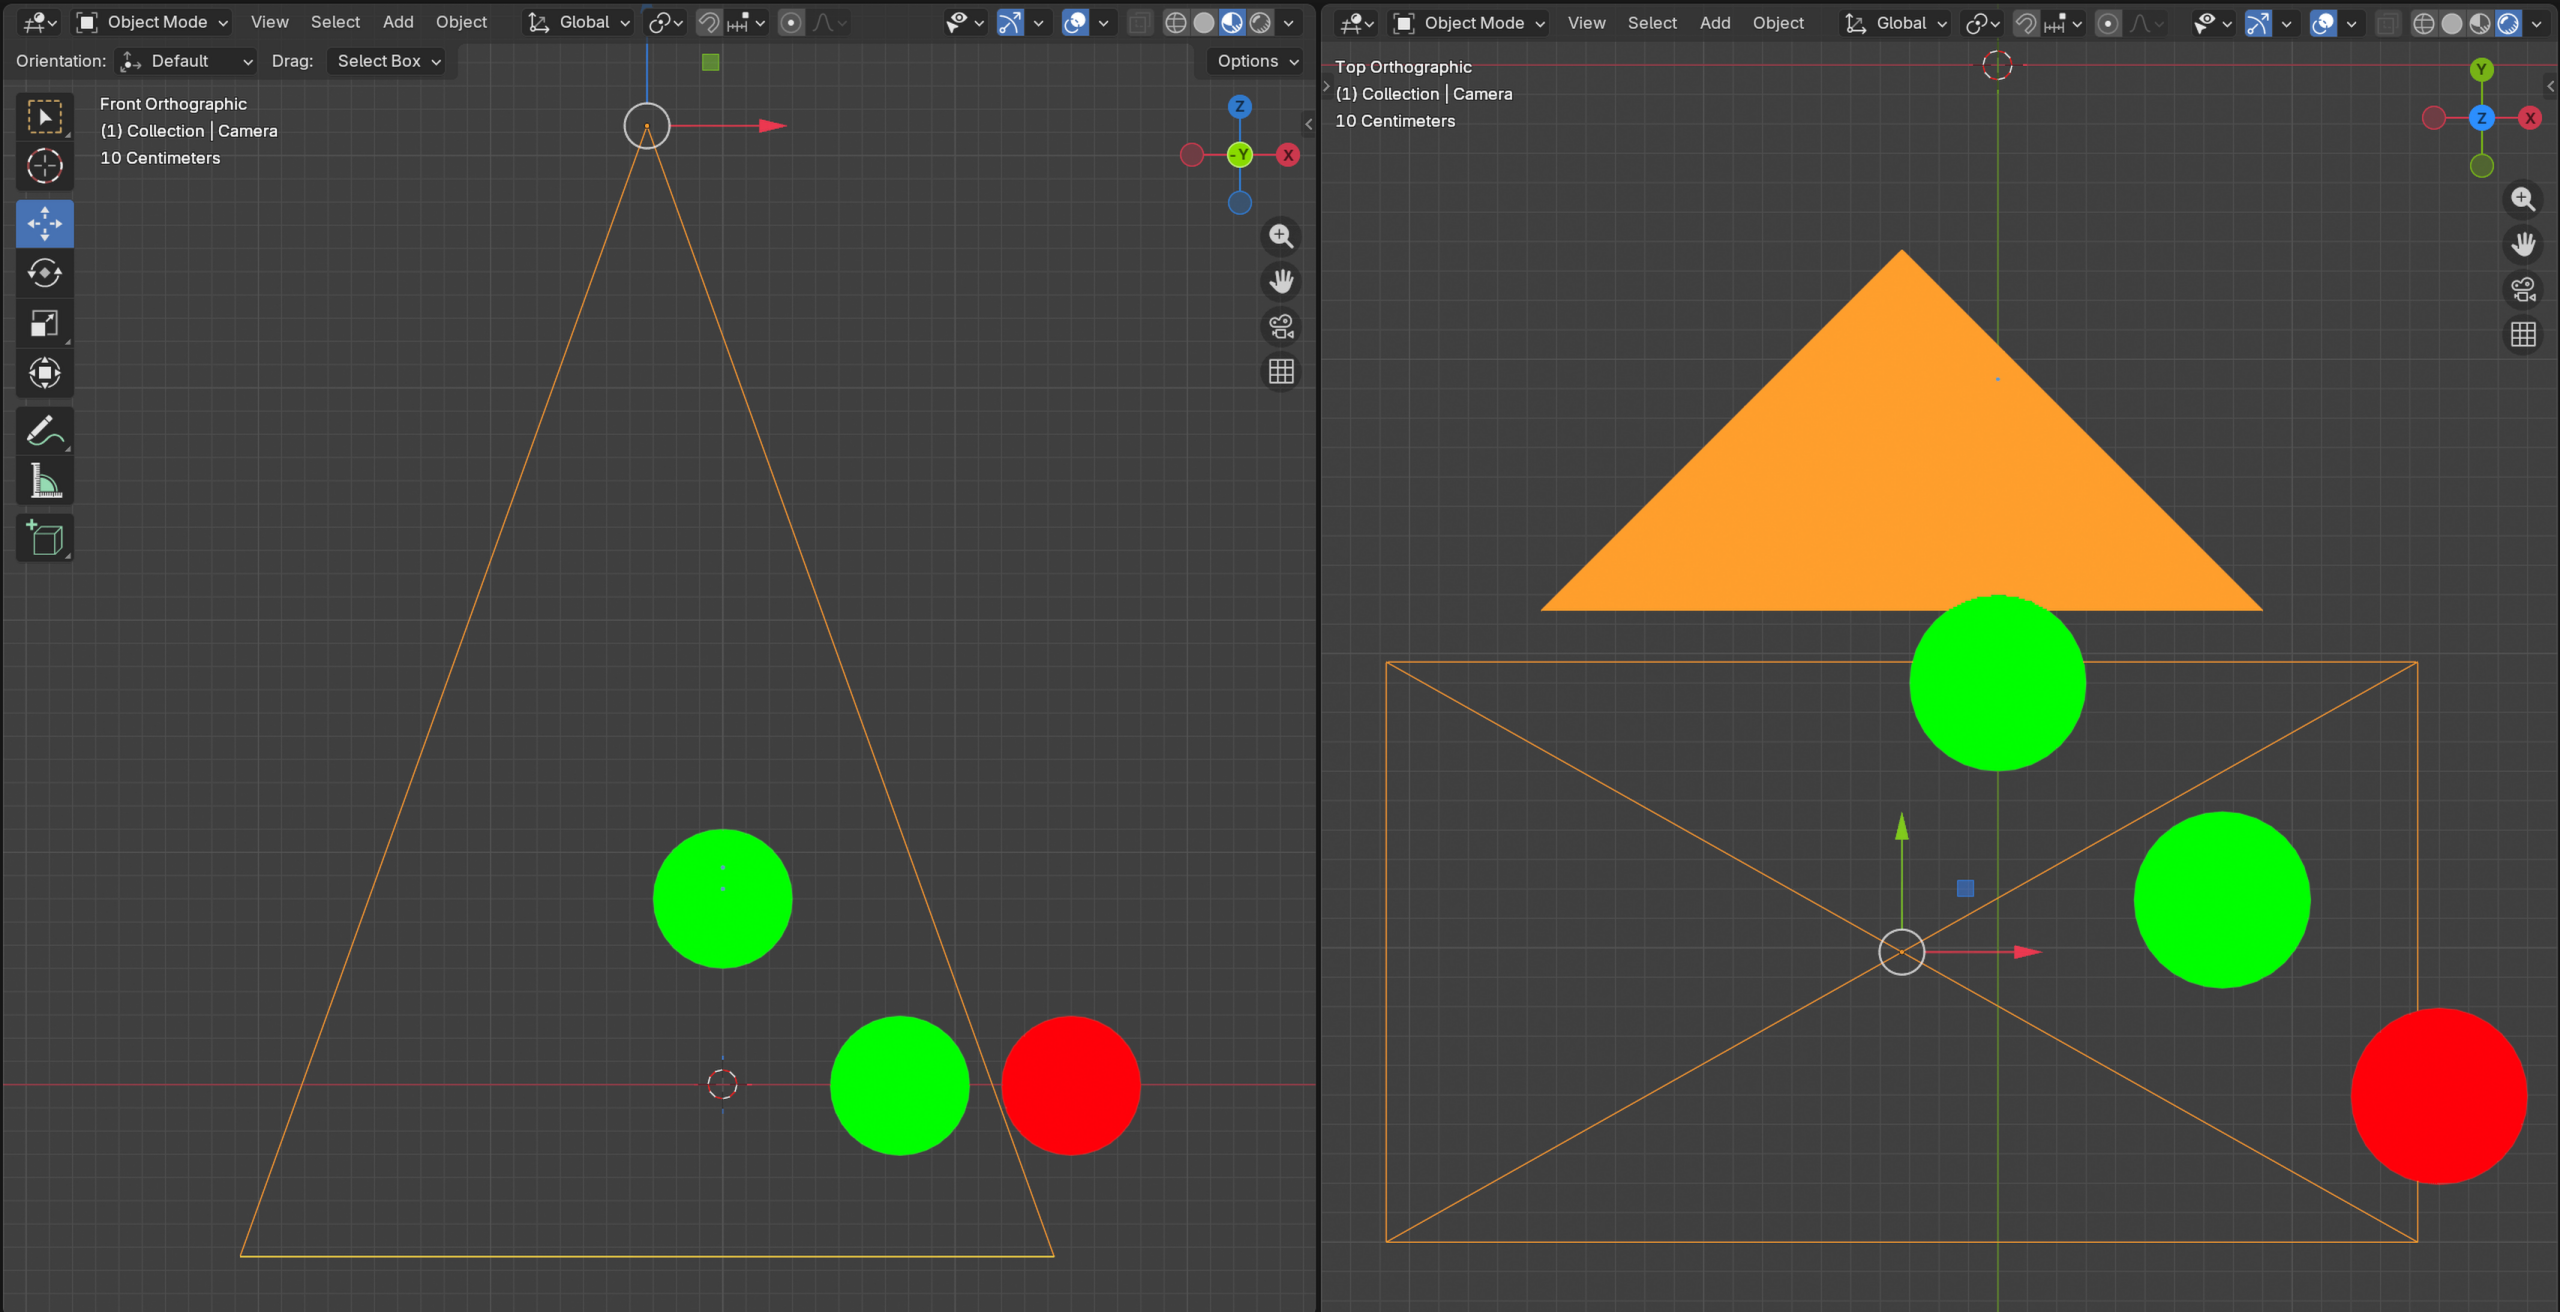This screenshot has width=2560, height=1312.
Task: Select the Measure tool
Action: [44, 482]
